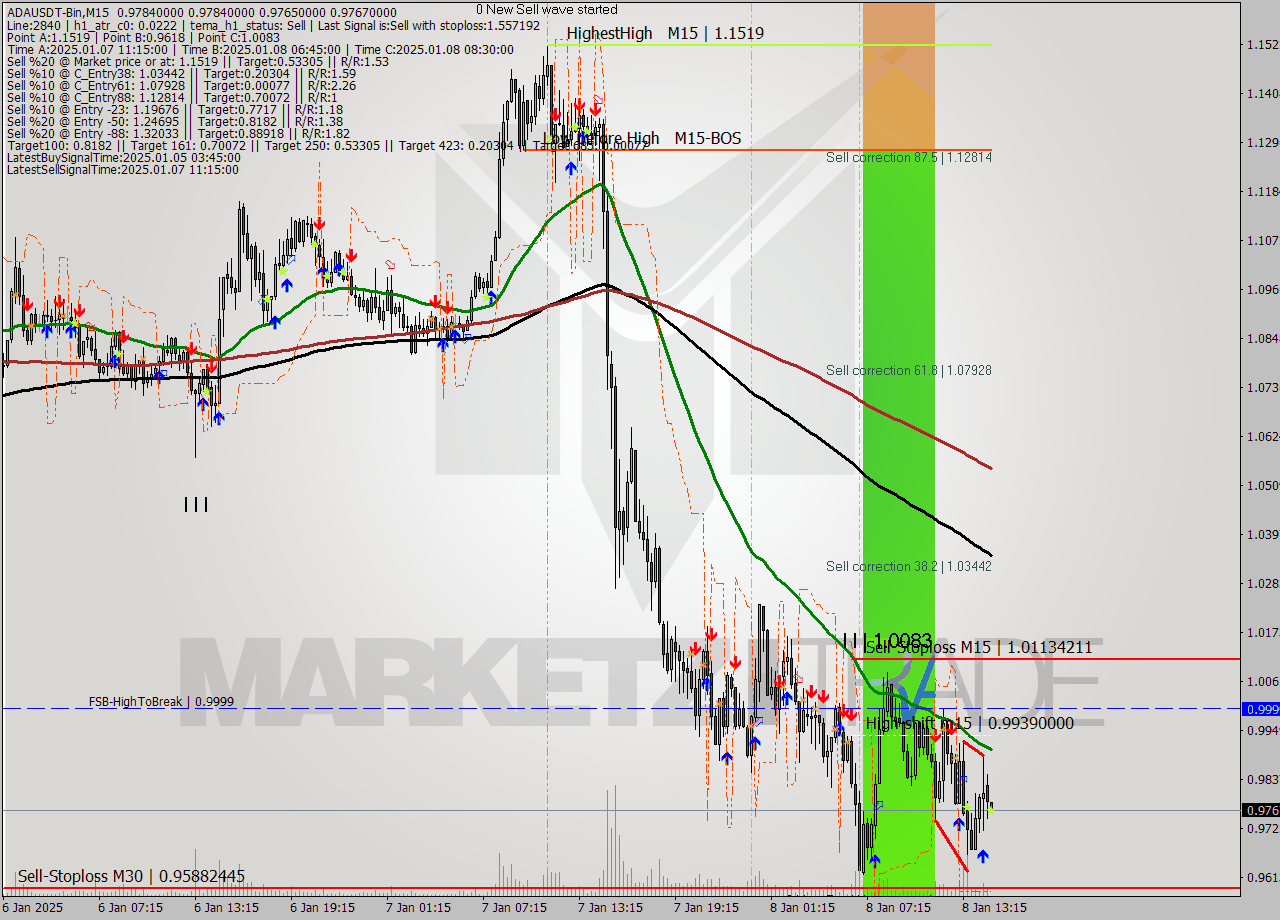Viewport: 1280px width, 920px height.
Task: Click the 1.152 price axis value
Action: click(1262, 45)
